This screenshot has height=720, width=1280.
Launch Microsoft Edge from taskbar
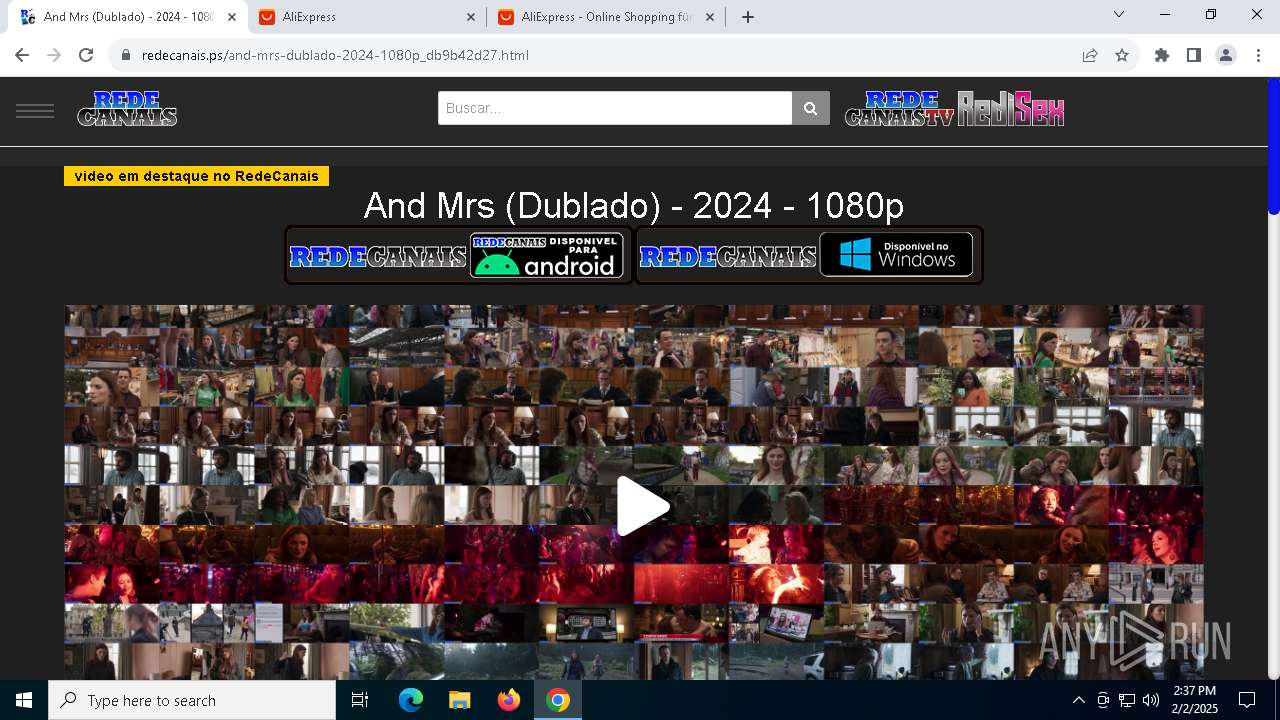point(410,700)
